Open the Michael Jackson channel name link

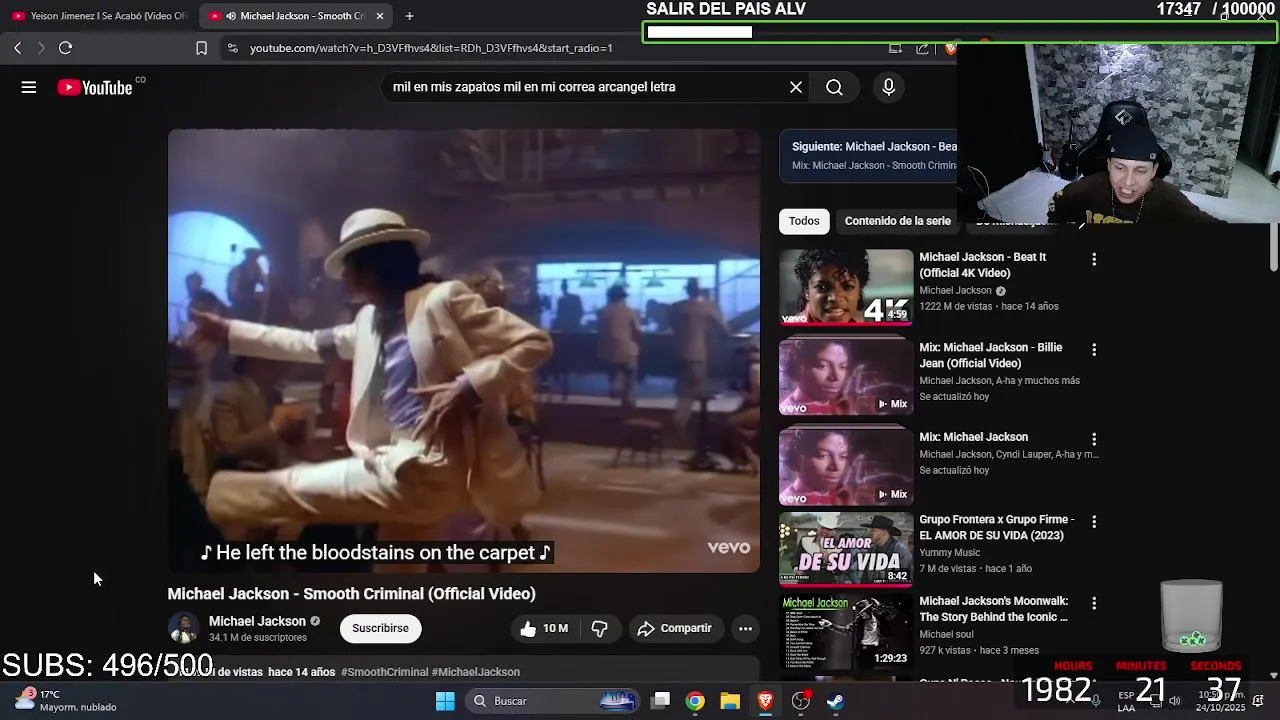coord(257,621)
